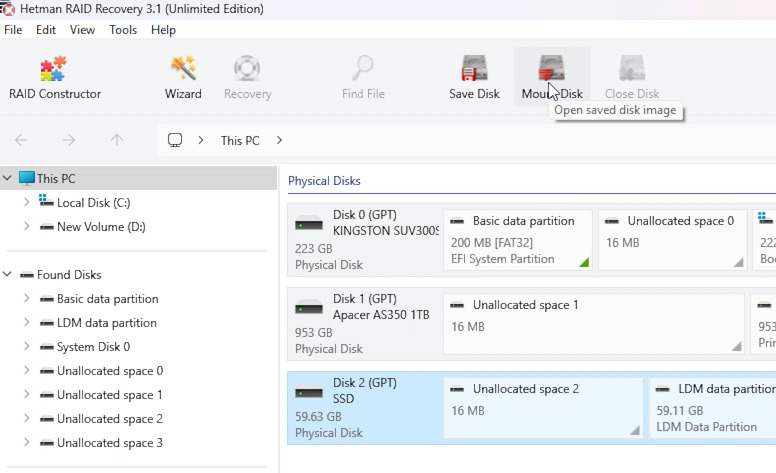Click the Disk 1 Apacer drive icon

click(309, 308)
